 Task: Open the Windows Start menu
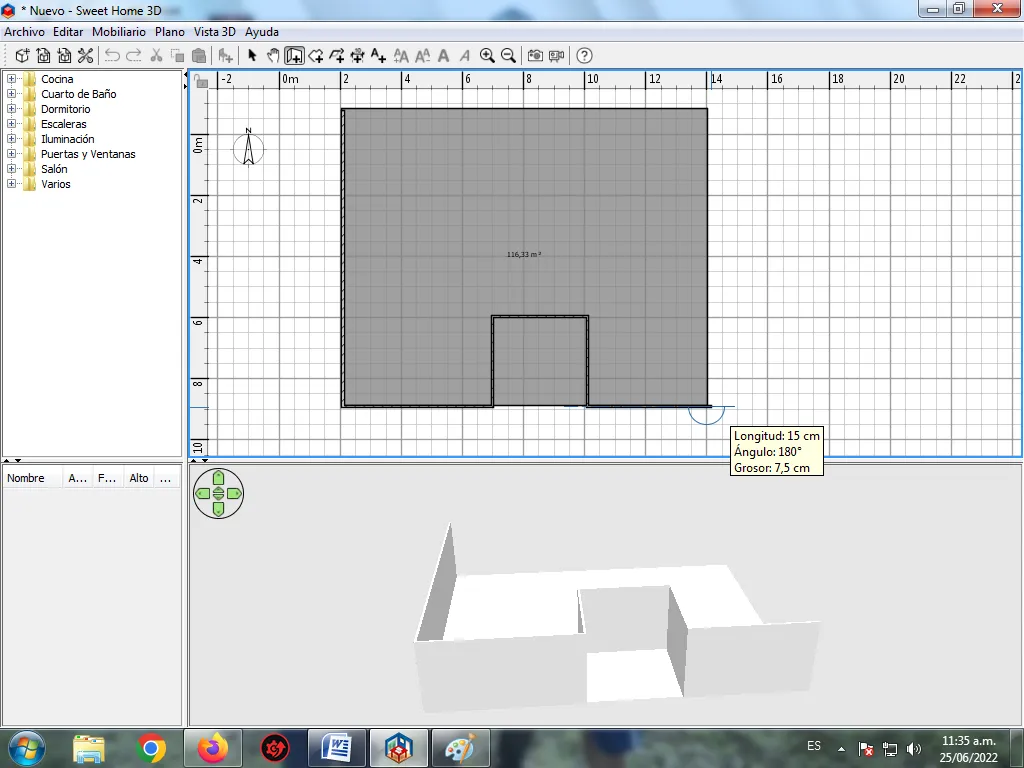pyautogui.click(x=27, y=748)
